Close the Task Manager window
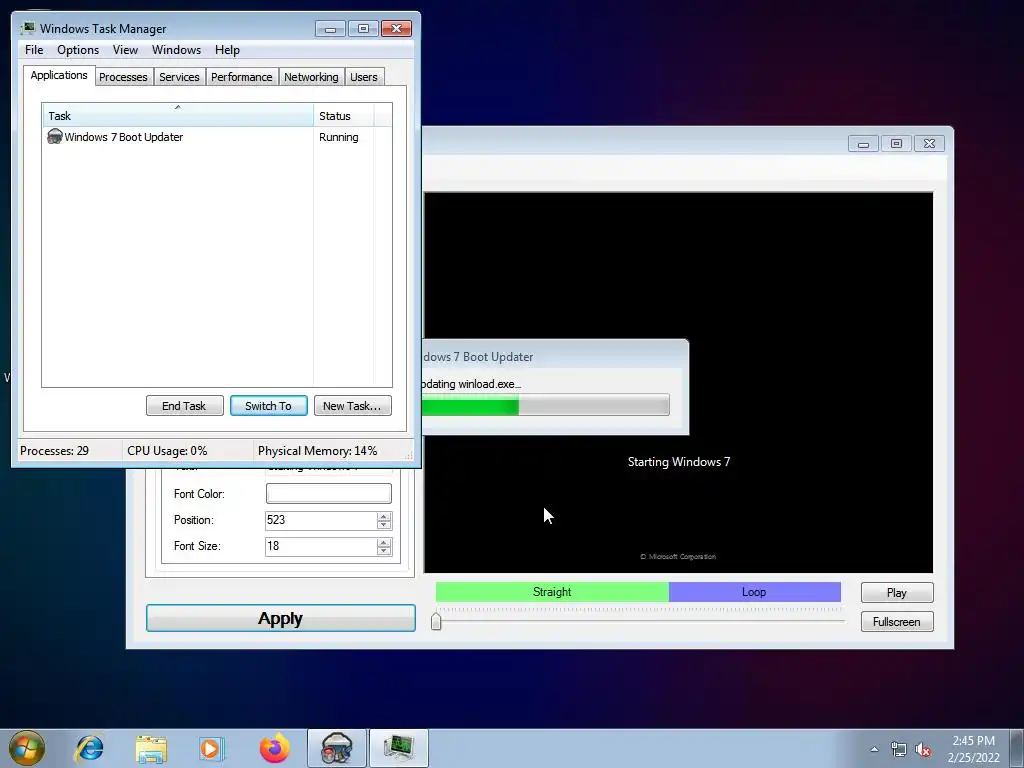This screenshot has height=768, width=1024. (396, 29)
